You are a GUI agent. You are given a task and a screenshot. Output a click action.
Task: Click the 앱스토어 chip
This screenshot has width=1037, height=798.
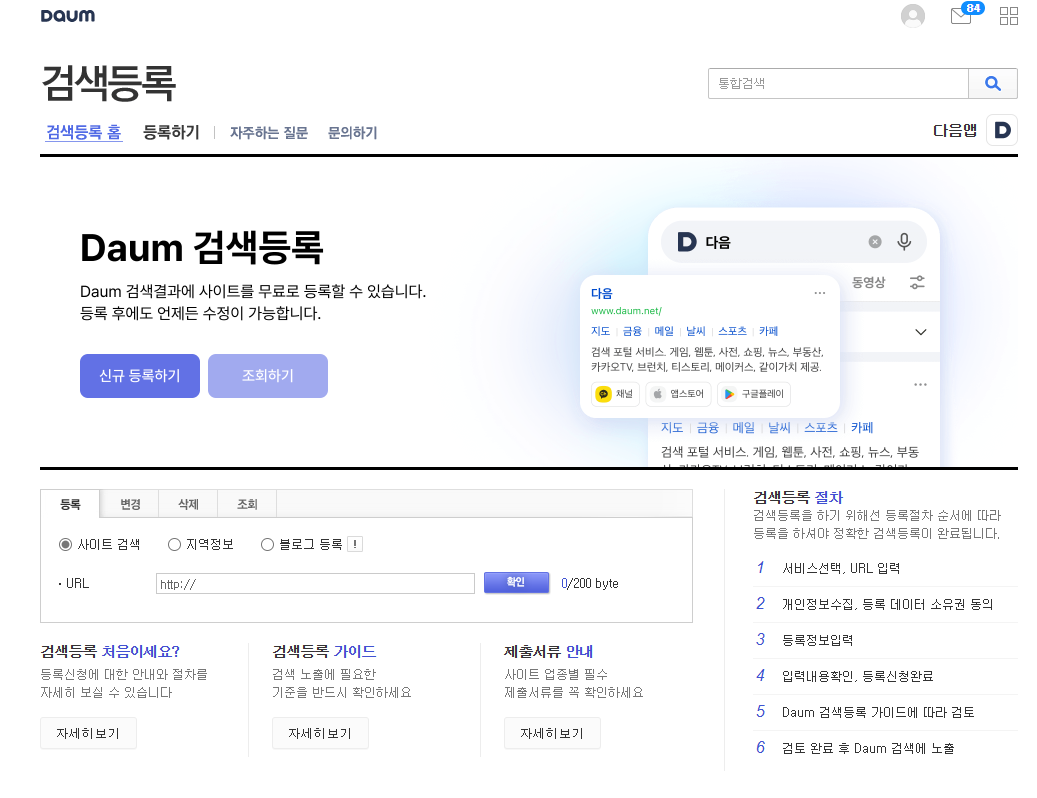point(679,394)
